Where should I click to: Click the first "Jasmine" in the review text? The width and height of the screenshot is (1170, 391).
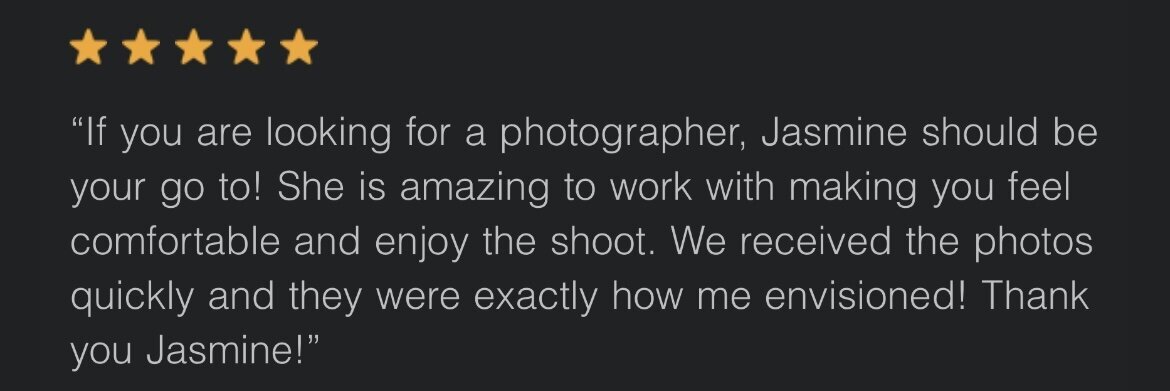(x=836, y=132)
